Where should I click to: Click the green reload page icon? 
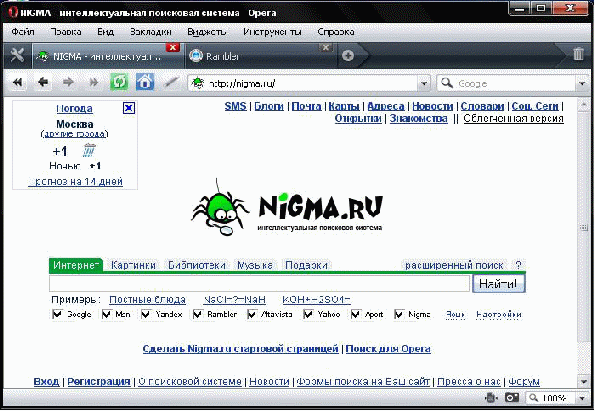pos(119,82)
